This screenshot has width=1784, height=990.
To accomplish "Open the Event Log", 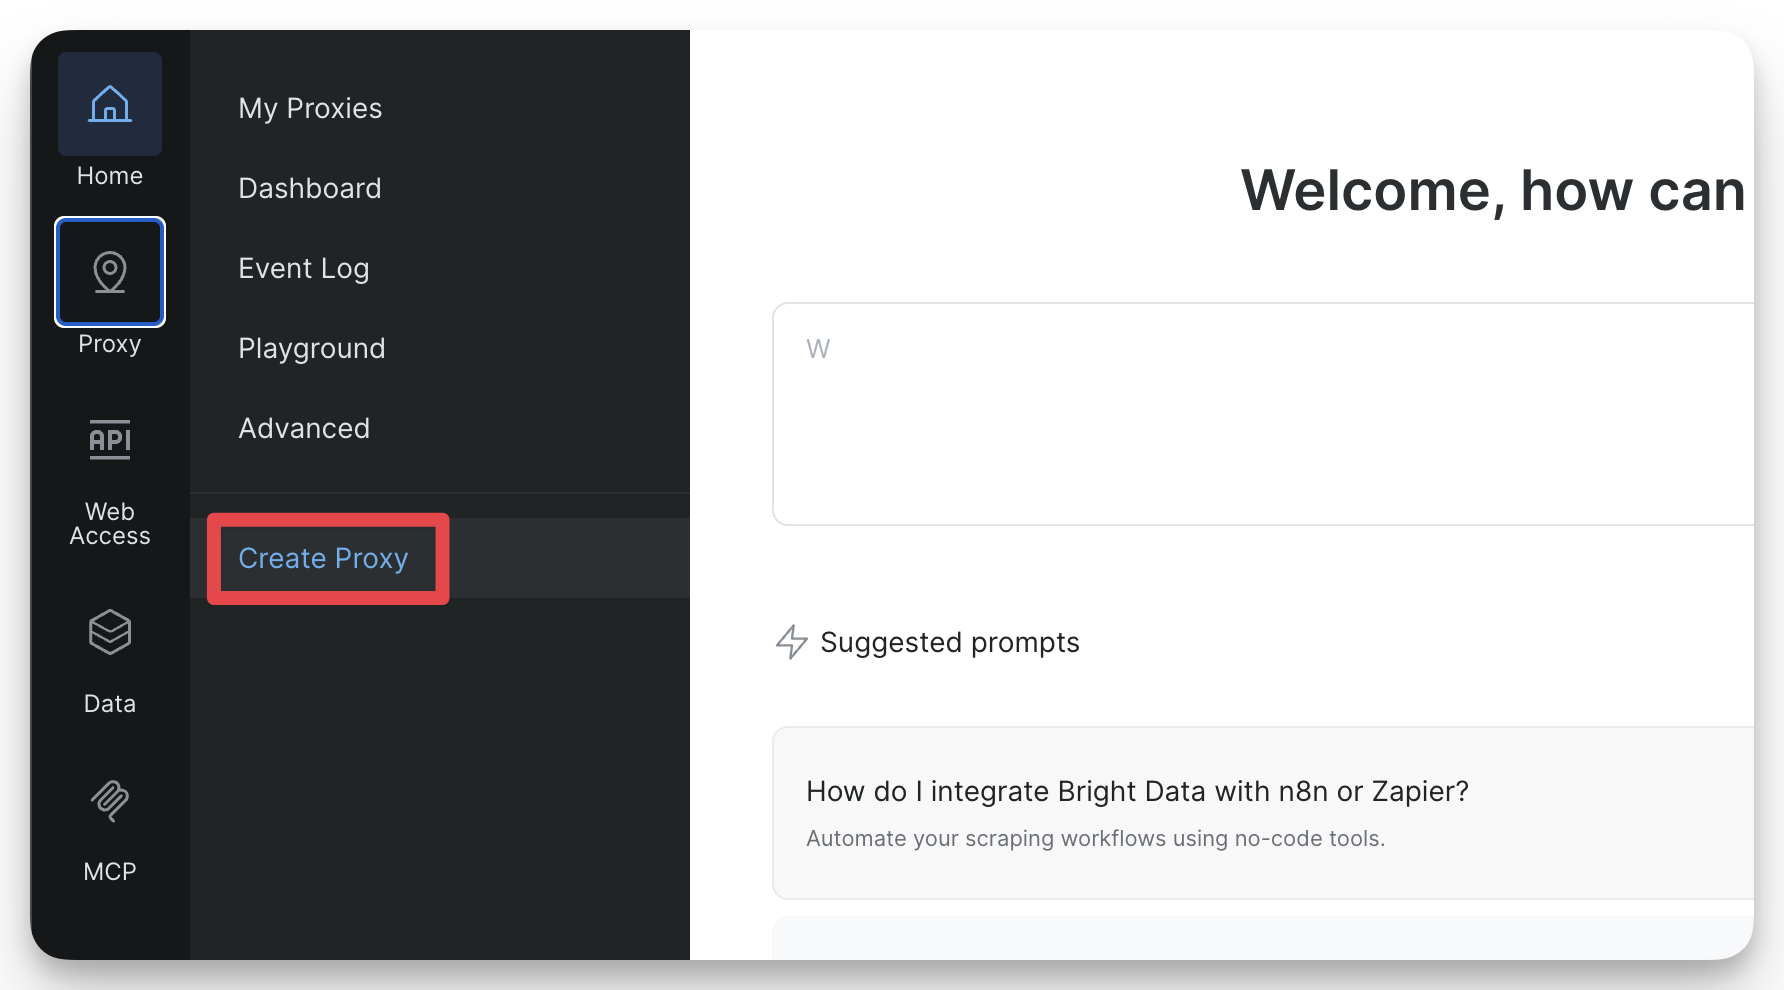I will pos(303,268).
